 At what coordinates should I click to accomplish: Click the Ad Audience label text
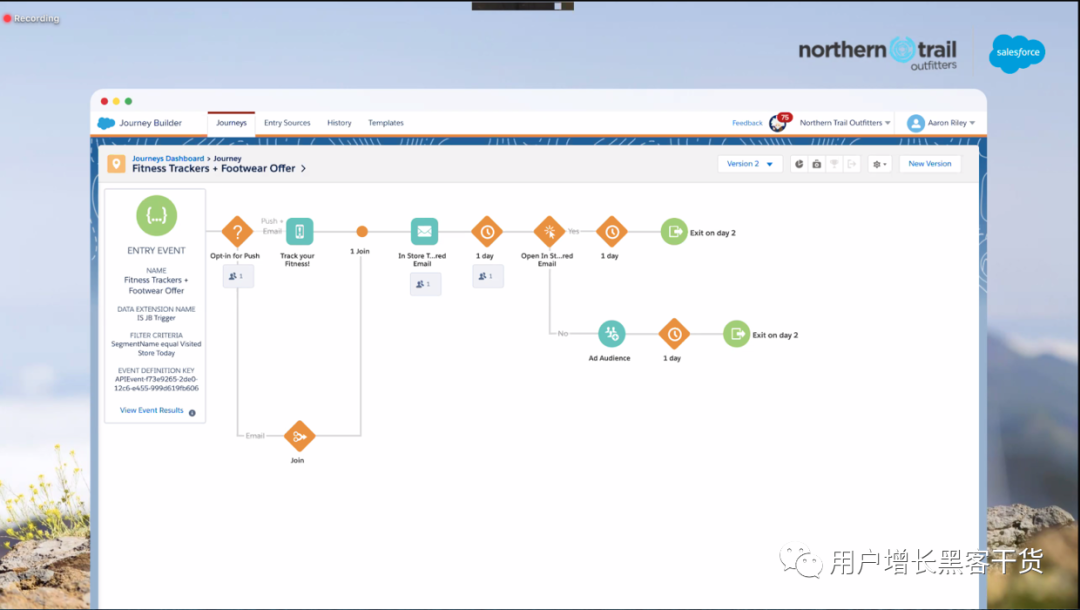(x=610, y=358)
